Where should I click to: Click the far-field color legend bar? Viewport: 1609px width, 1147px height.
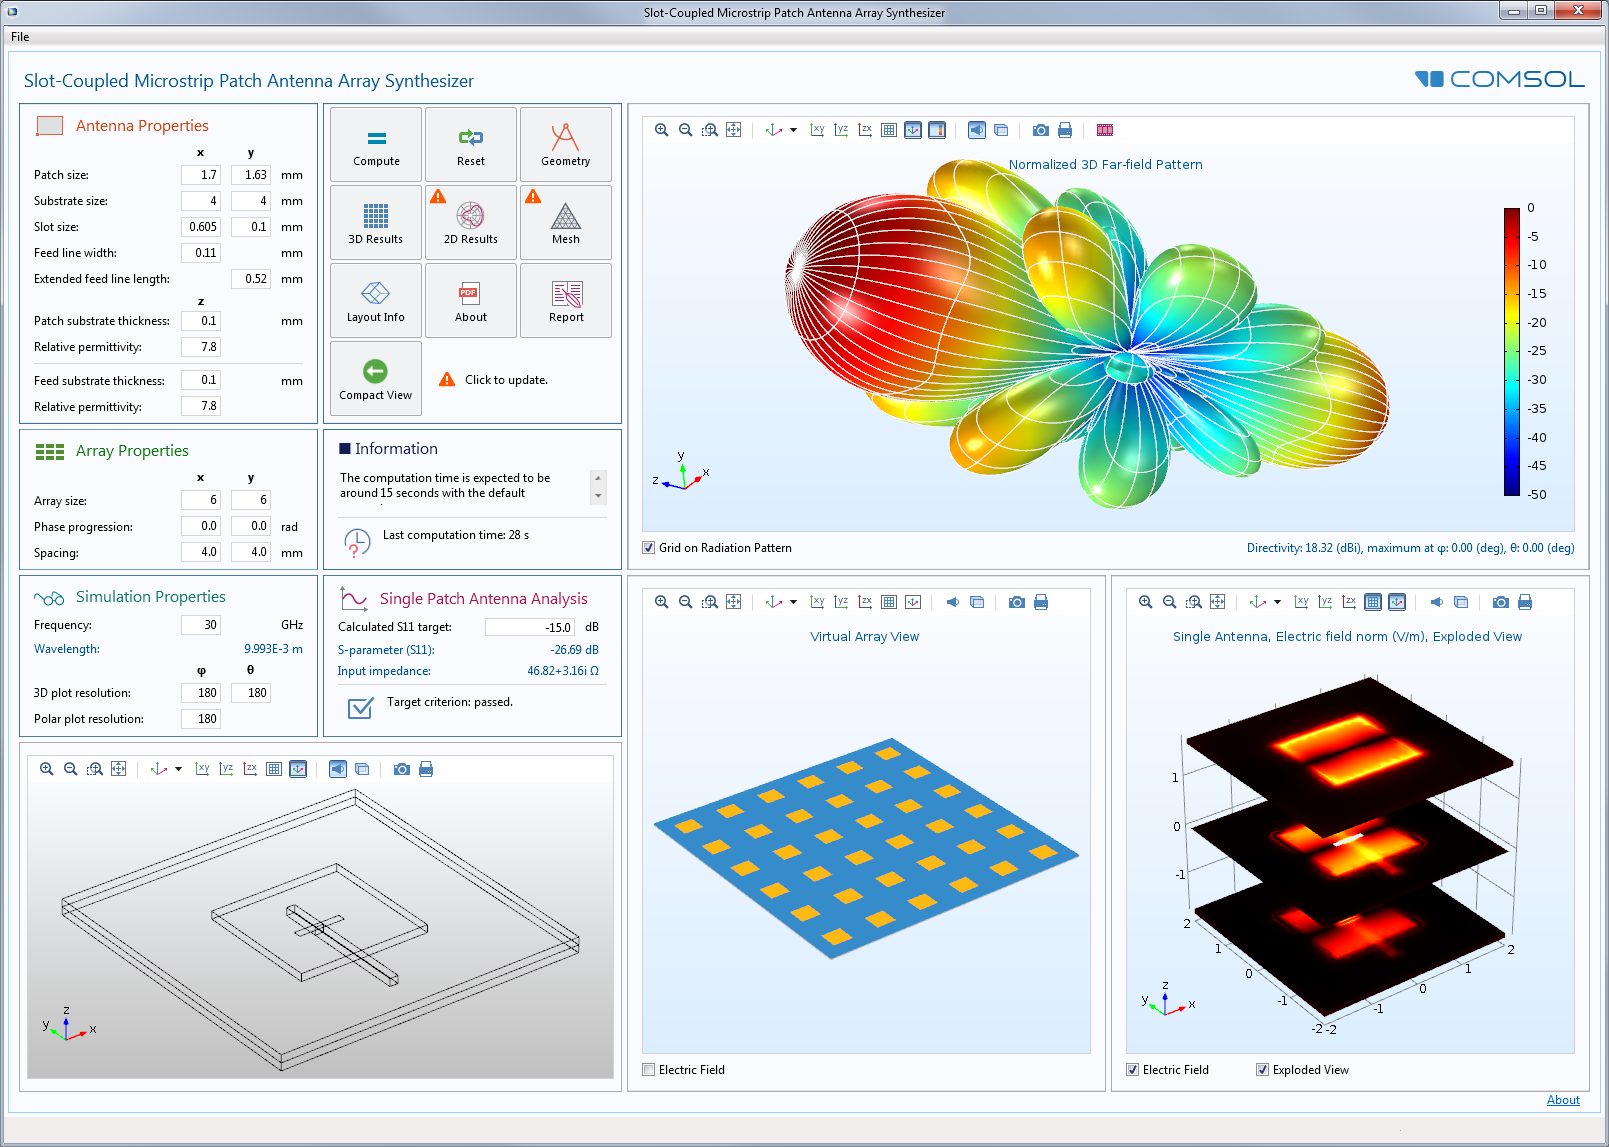(1512, 351)
